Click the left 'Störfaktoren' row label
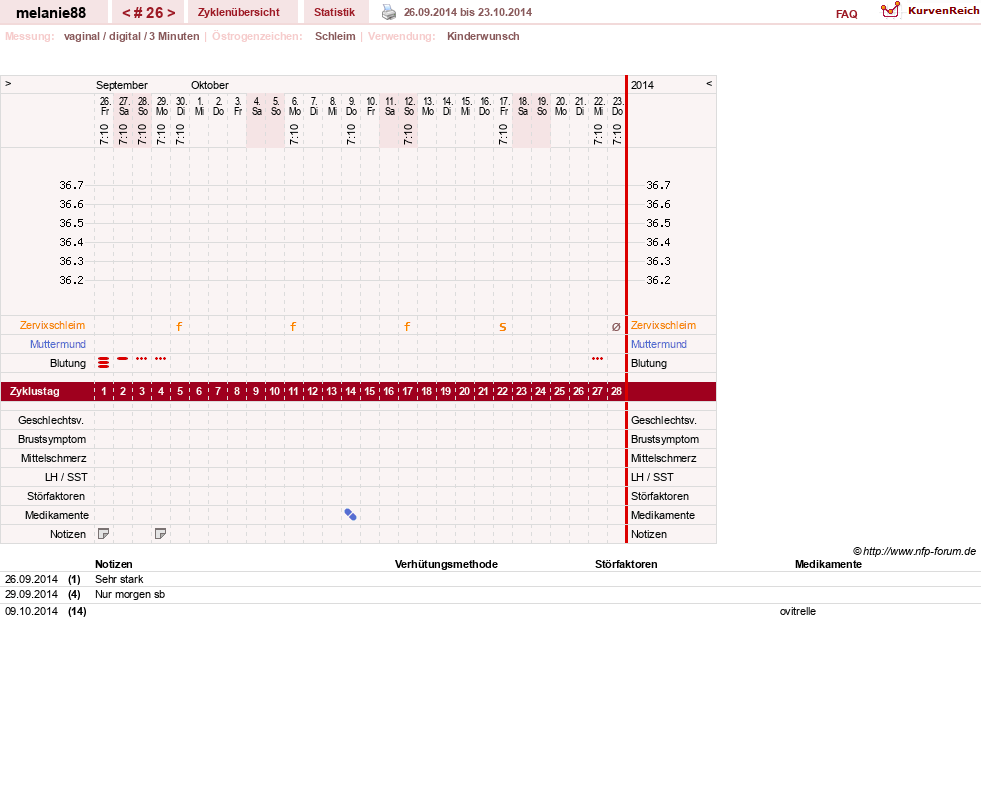The height and width of the screenshot is (803, 981). tap(56, 496)
